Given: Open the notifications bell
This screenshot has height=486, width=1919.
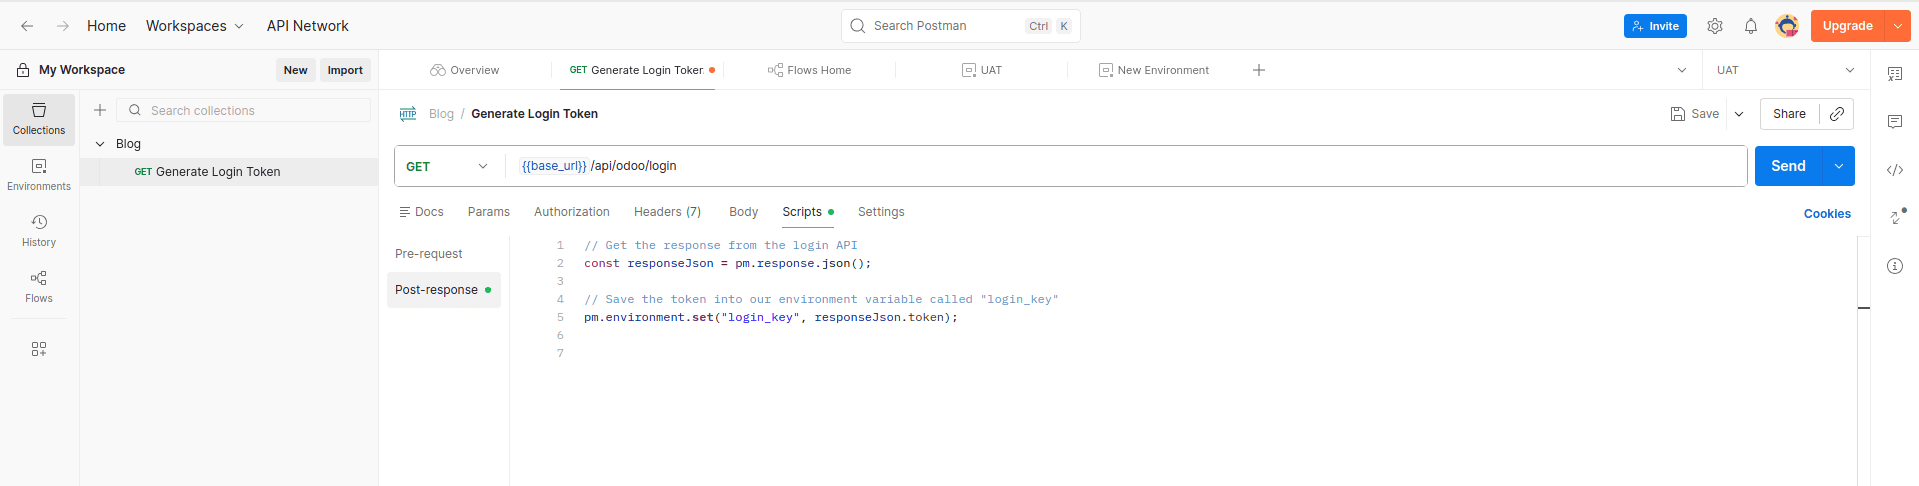Looking at the screenshot, I should tap(1751, 26).
